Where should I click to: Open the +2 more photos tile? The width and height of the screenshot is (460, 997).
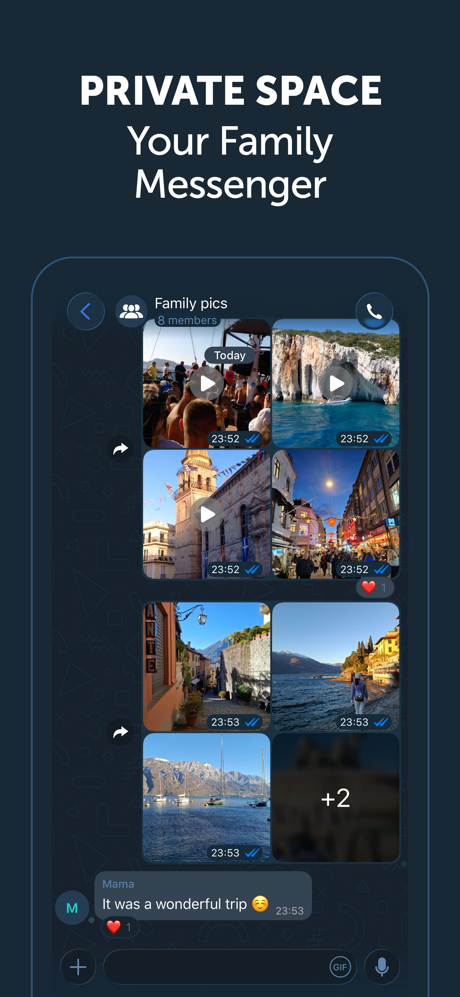(336, 797)
